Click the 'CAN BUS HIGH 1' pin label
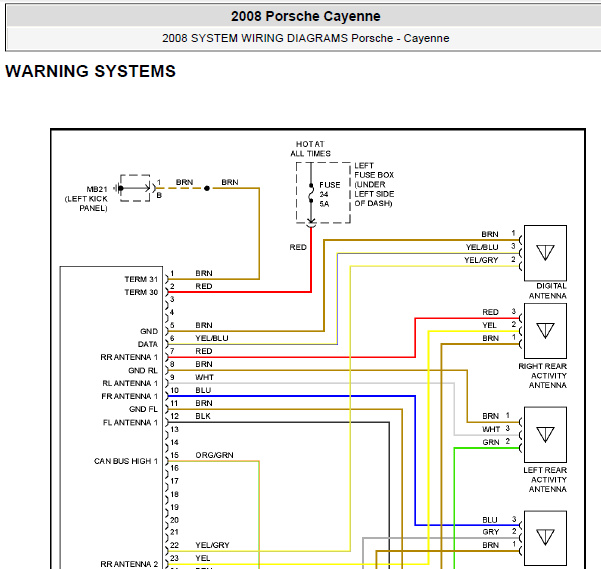 click(126, 461)
